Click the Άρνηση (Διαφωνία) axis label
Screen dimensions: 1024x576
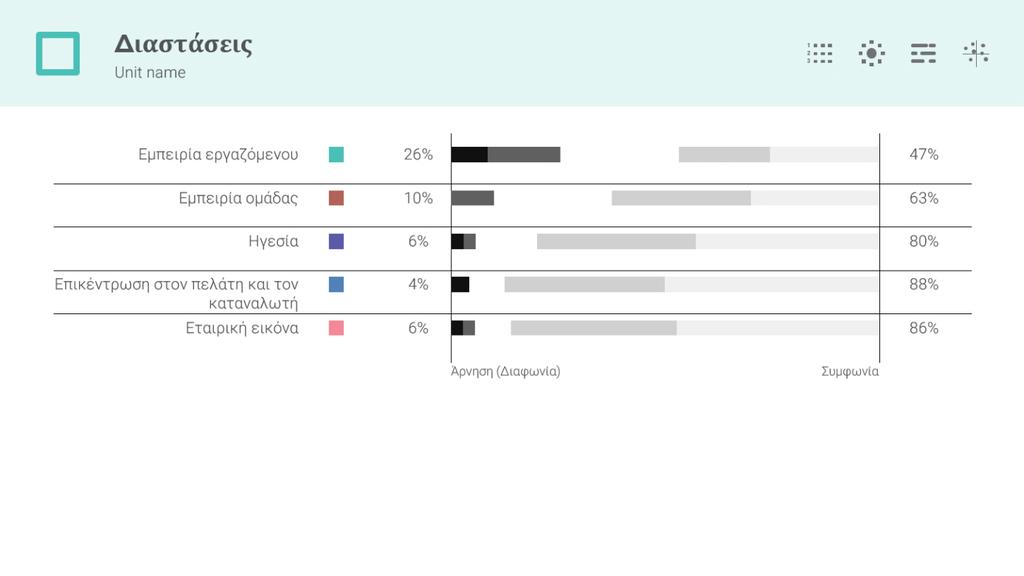click(x=505, y=371)
